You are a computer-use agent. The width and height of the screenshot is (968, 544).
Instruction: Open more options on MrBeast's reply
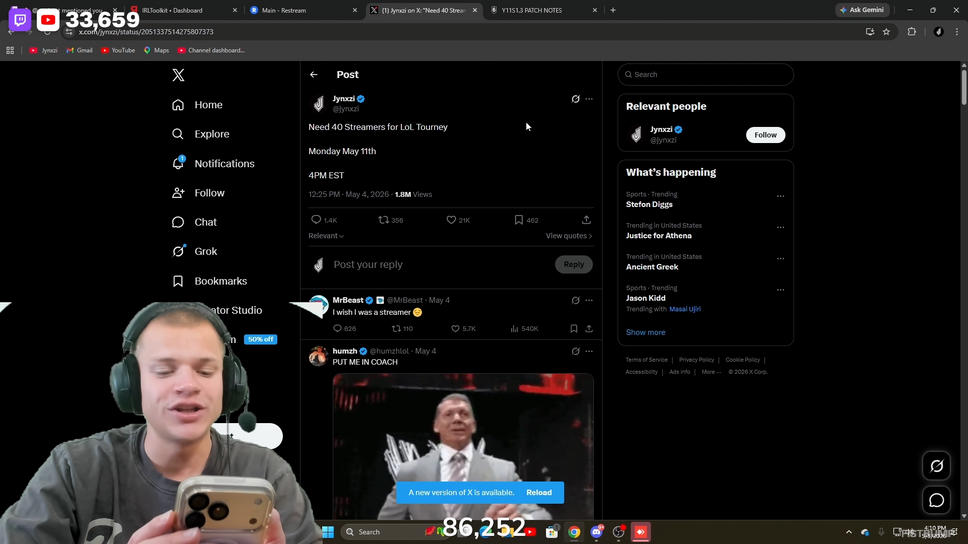click(589, 300)
